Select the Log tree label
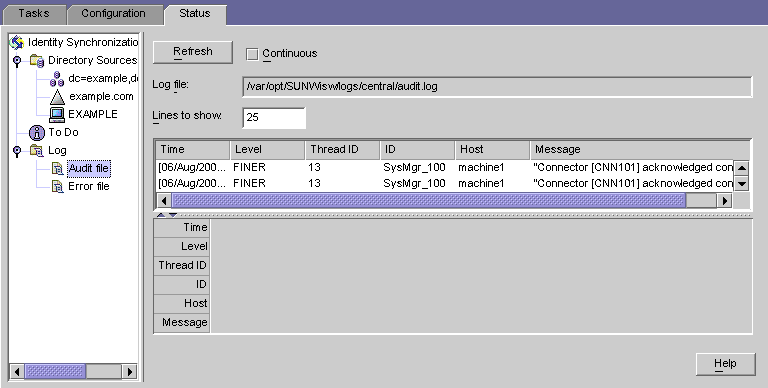Viewport: 768px width, 388px height. (57, 151)
